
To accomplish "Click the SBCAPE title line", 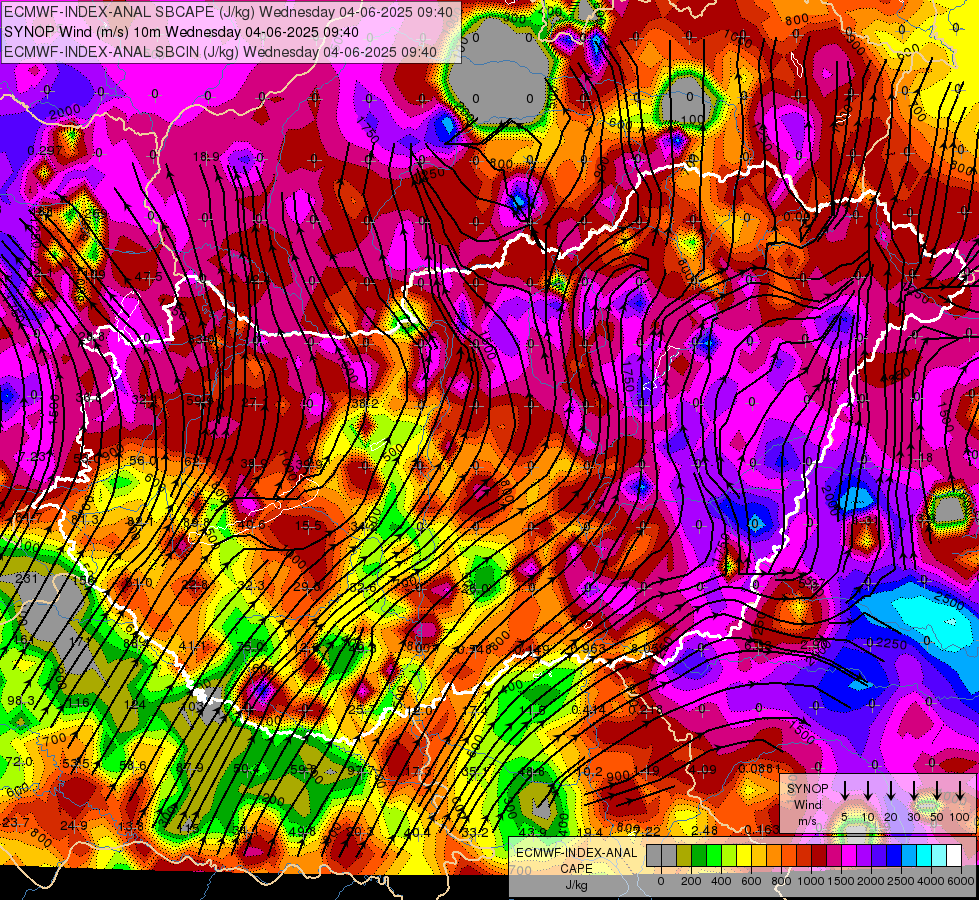I will pyautogui.click(x=229, y=11).
